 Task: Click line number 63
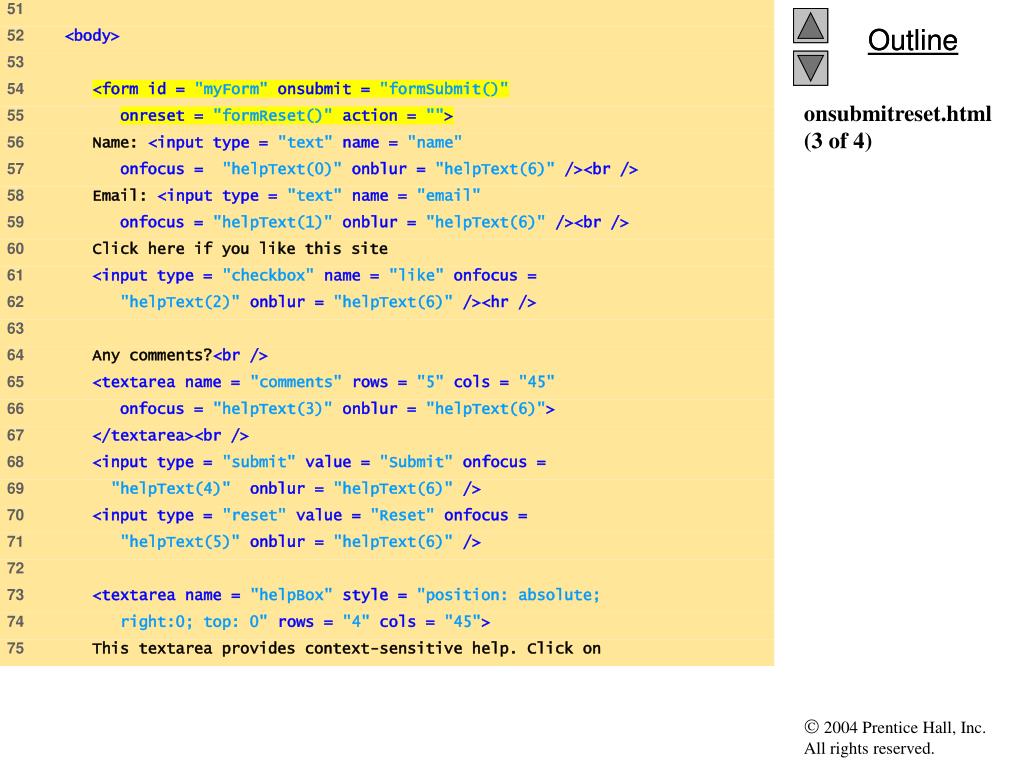click(x=15, y=328)
